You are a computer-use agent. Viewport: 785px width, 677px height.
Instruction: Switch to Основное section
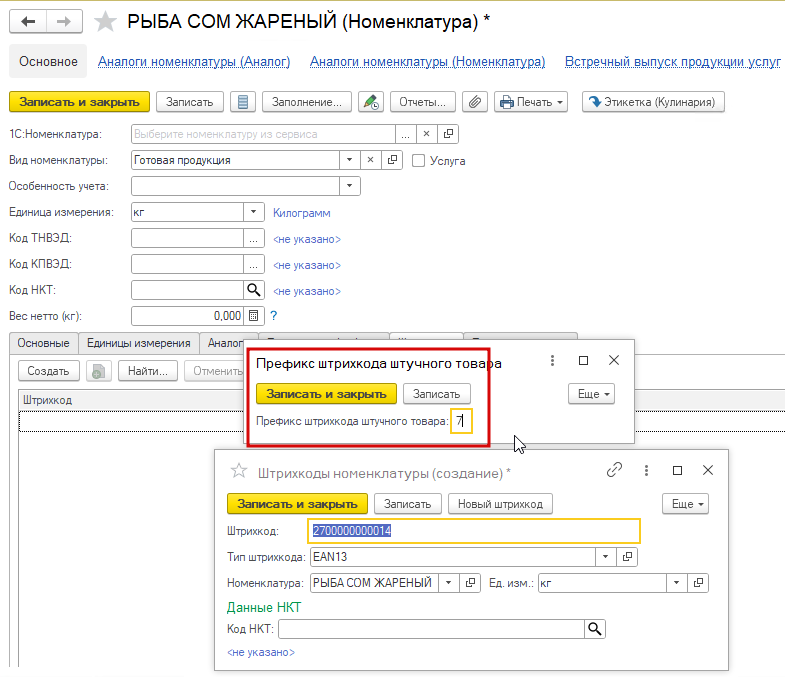[48, 61]
